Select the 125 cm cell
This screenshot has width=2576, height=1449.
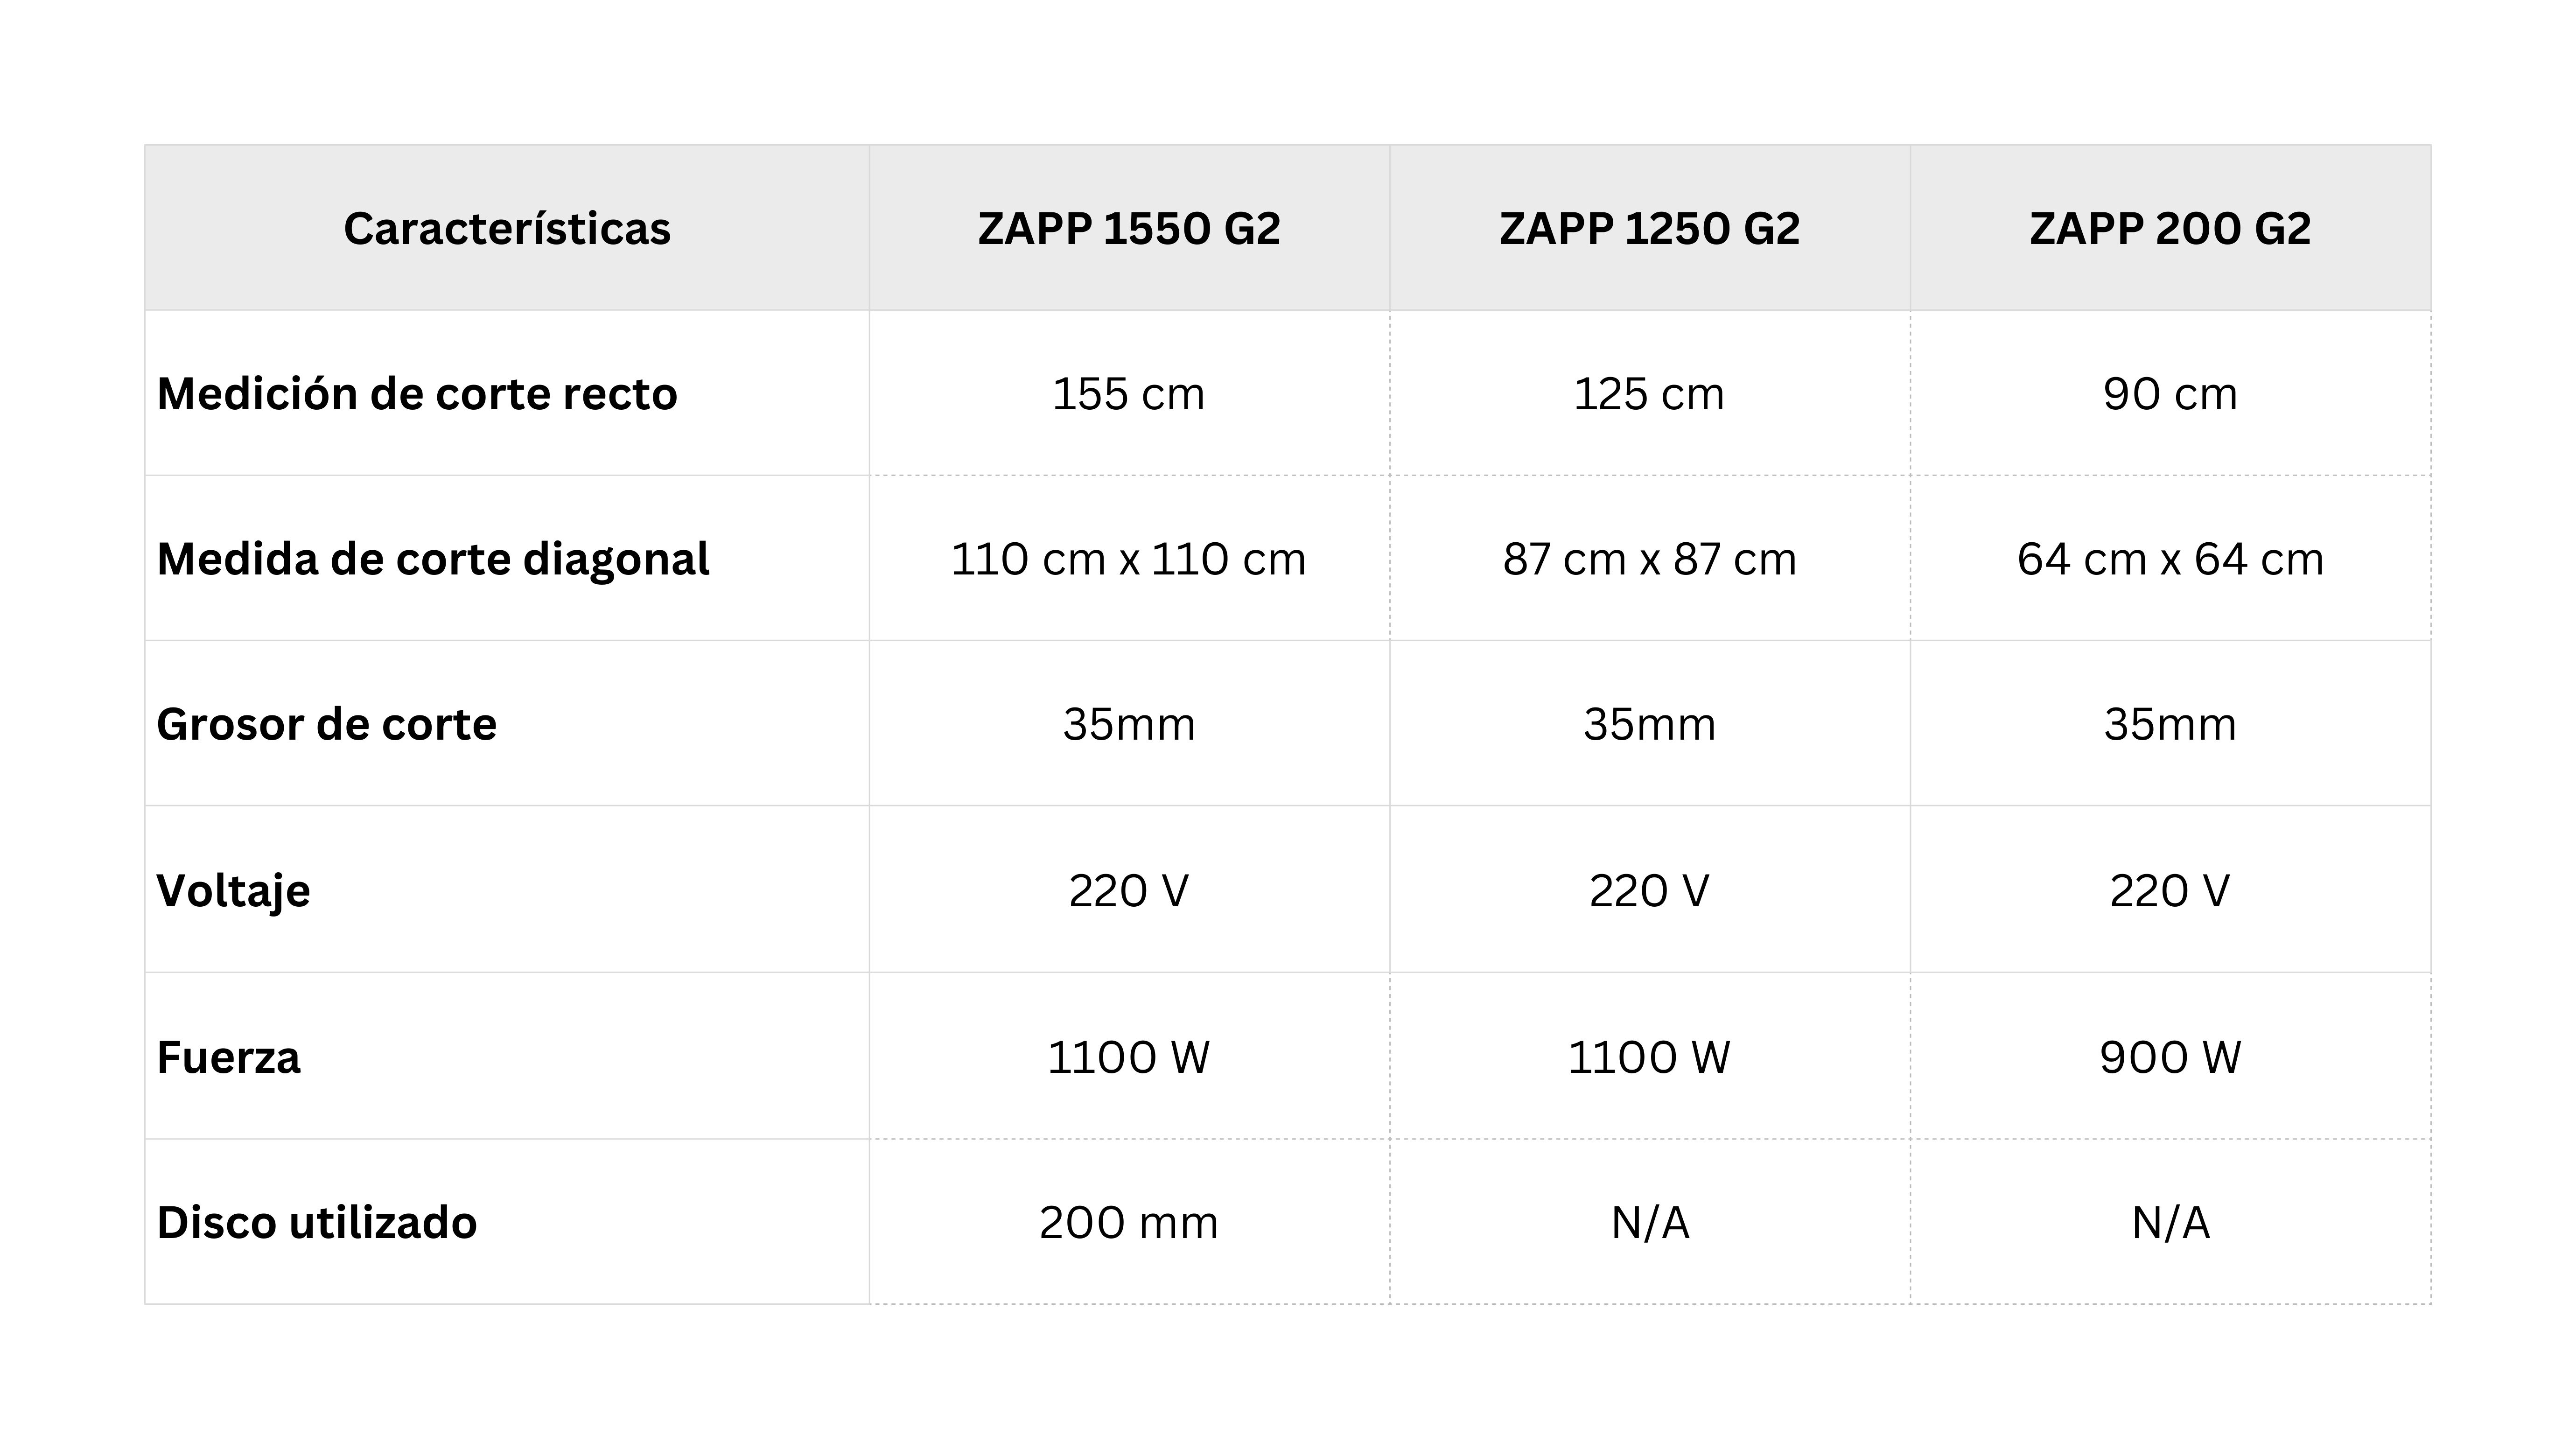[1649, 393]
